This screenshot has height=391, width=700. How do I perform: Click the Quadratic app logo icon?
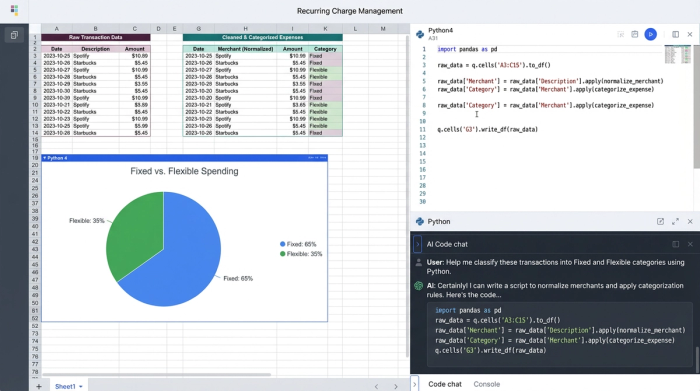(x=14, y=10)
